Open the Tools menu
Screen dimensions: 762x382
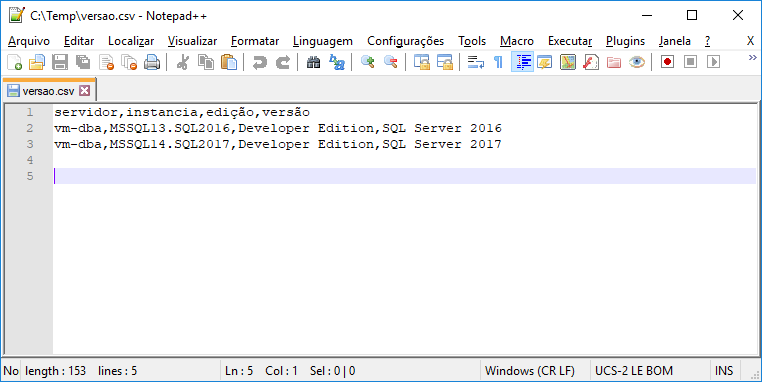coord(472,41)
